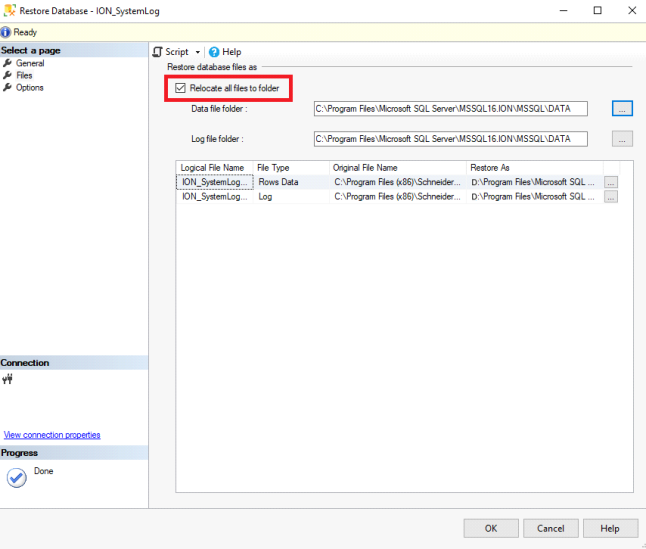Click the Script button
Image resolution: width=646 pixels, height=549 pixels.
(x=176, y=52)
